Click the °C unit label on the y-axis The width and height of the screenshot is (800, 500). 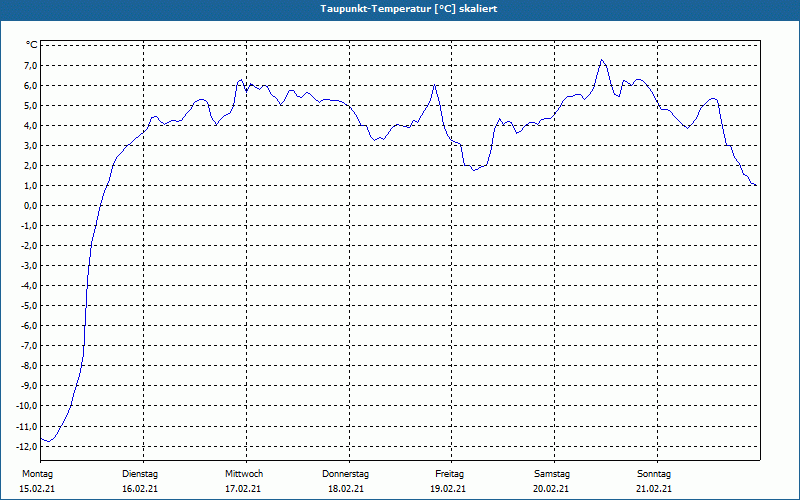[32, 45]
